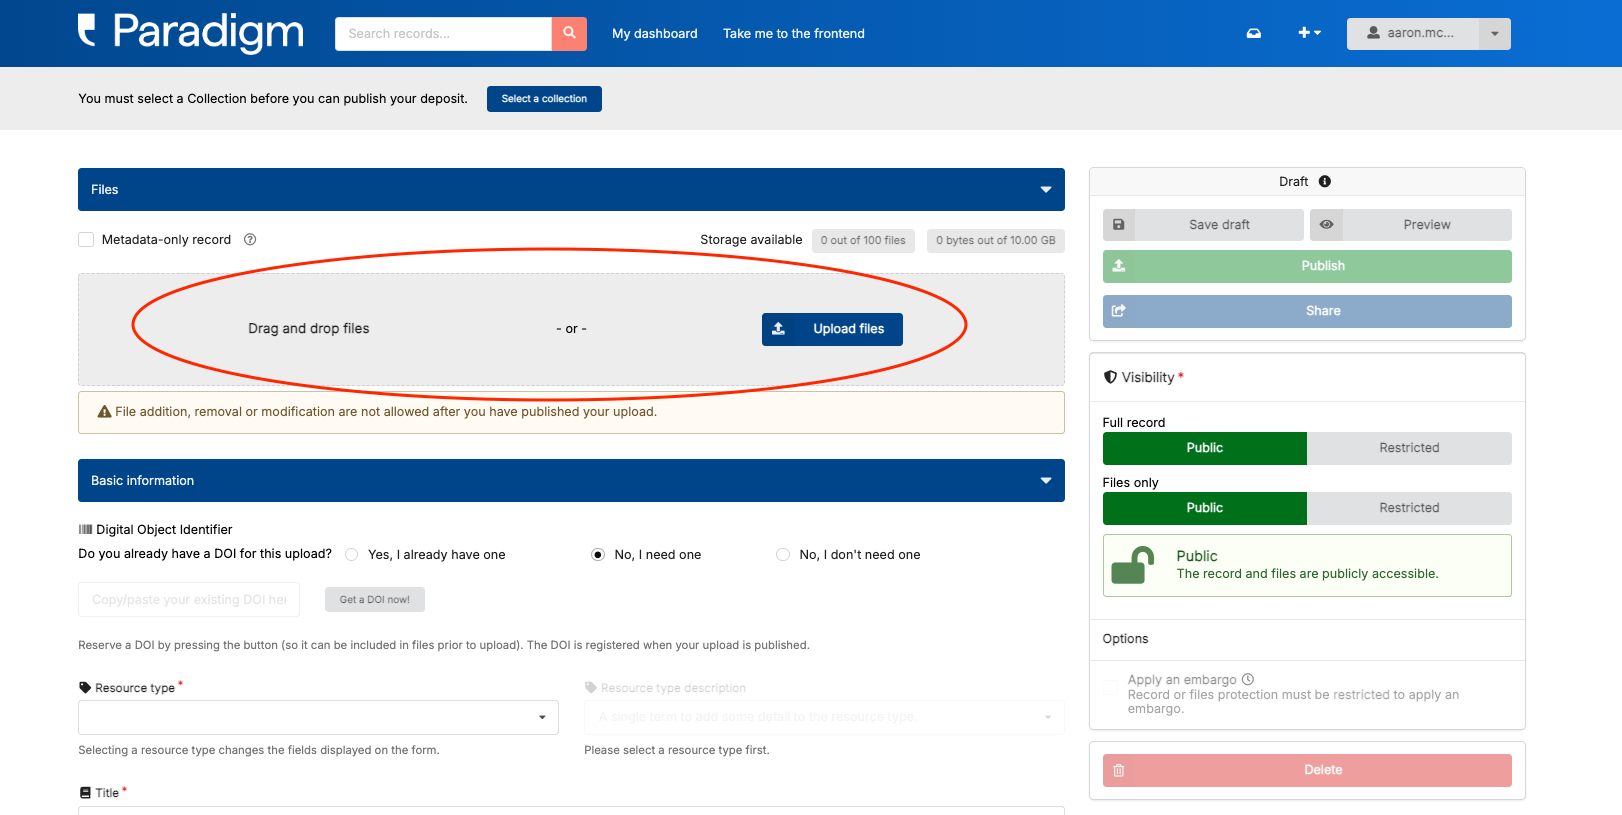Image resolution: width=1622 pixels, height=815 pixels.
Task: Toggle the Apply an embargo checkbox
Action: point(1110,687)
